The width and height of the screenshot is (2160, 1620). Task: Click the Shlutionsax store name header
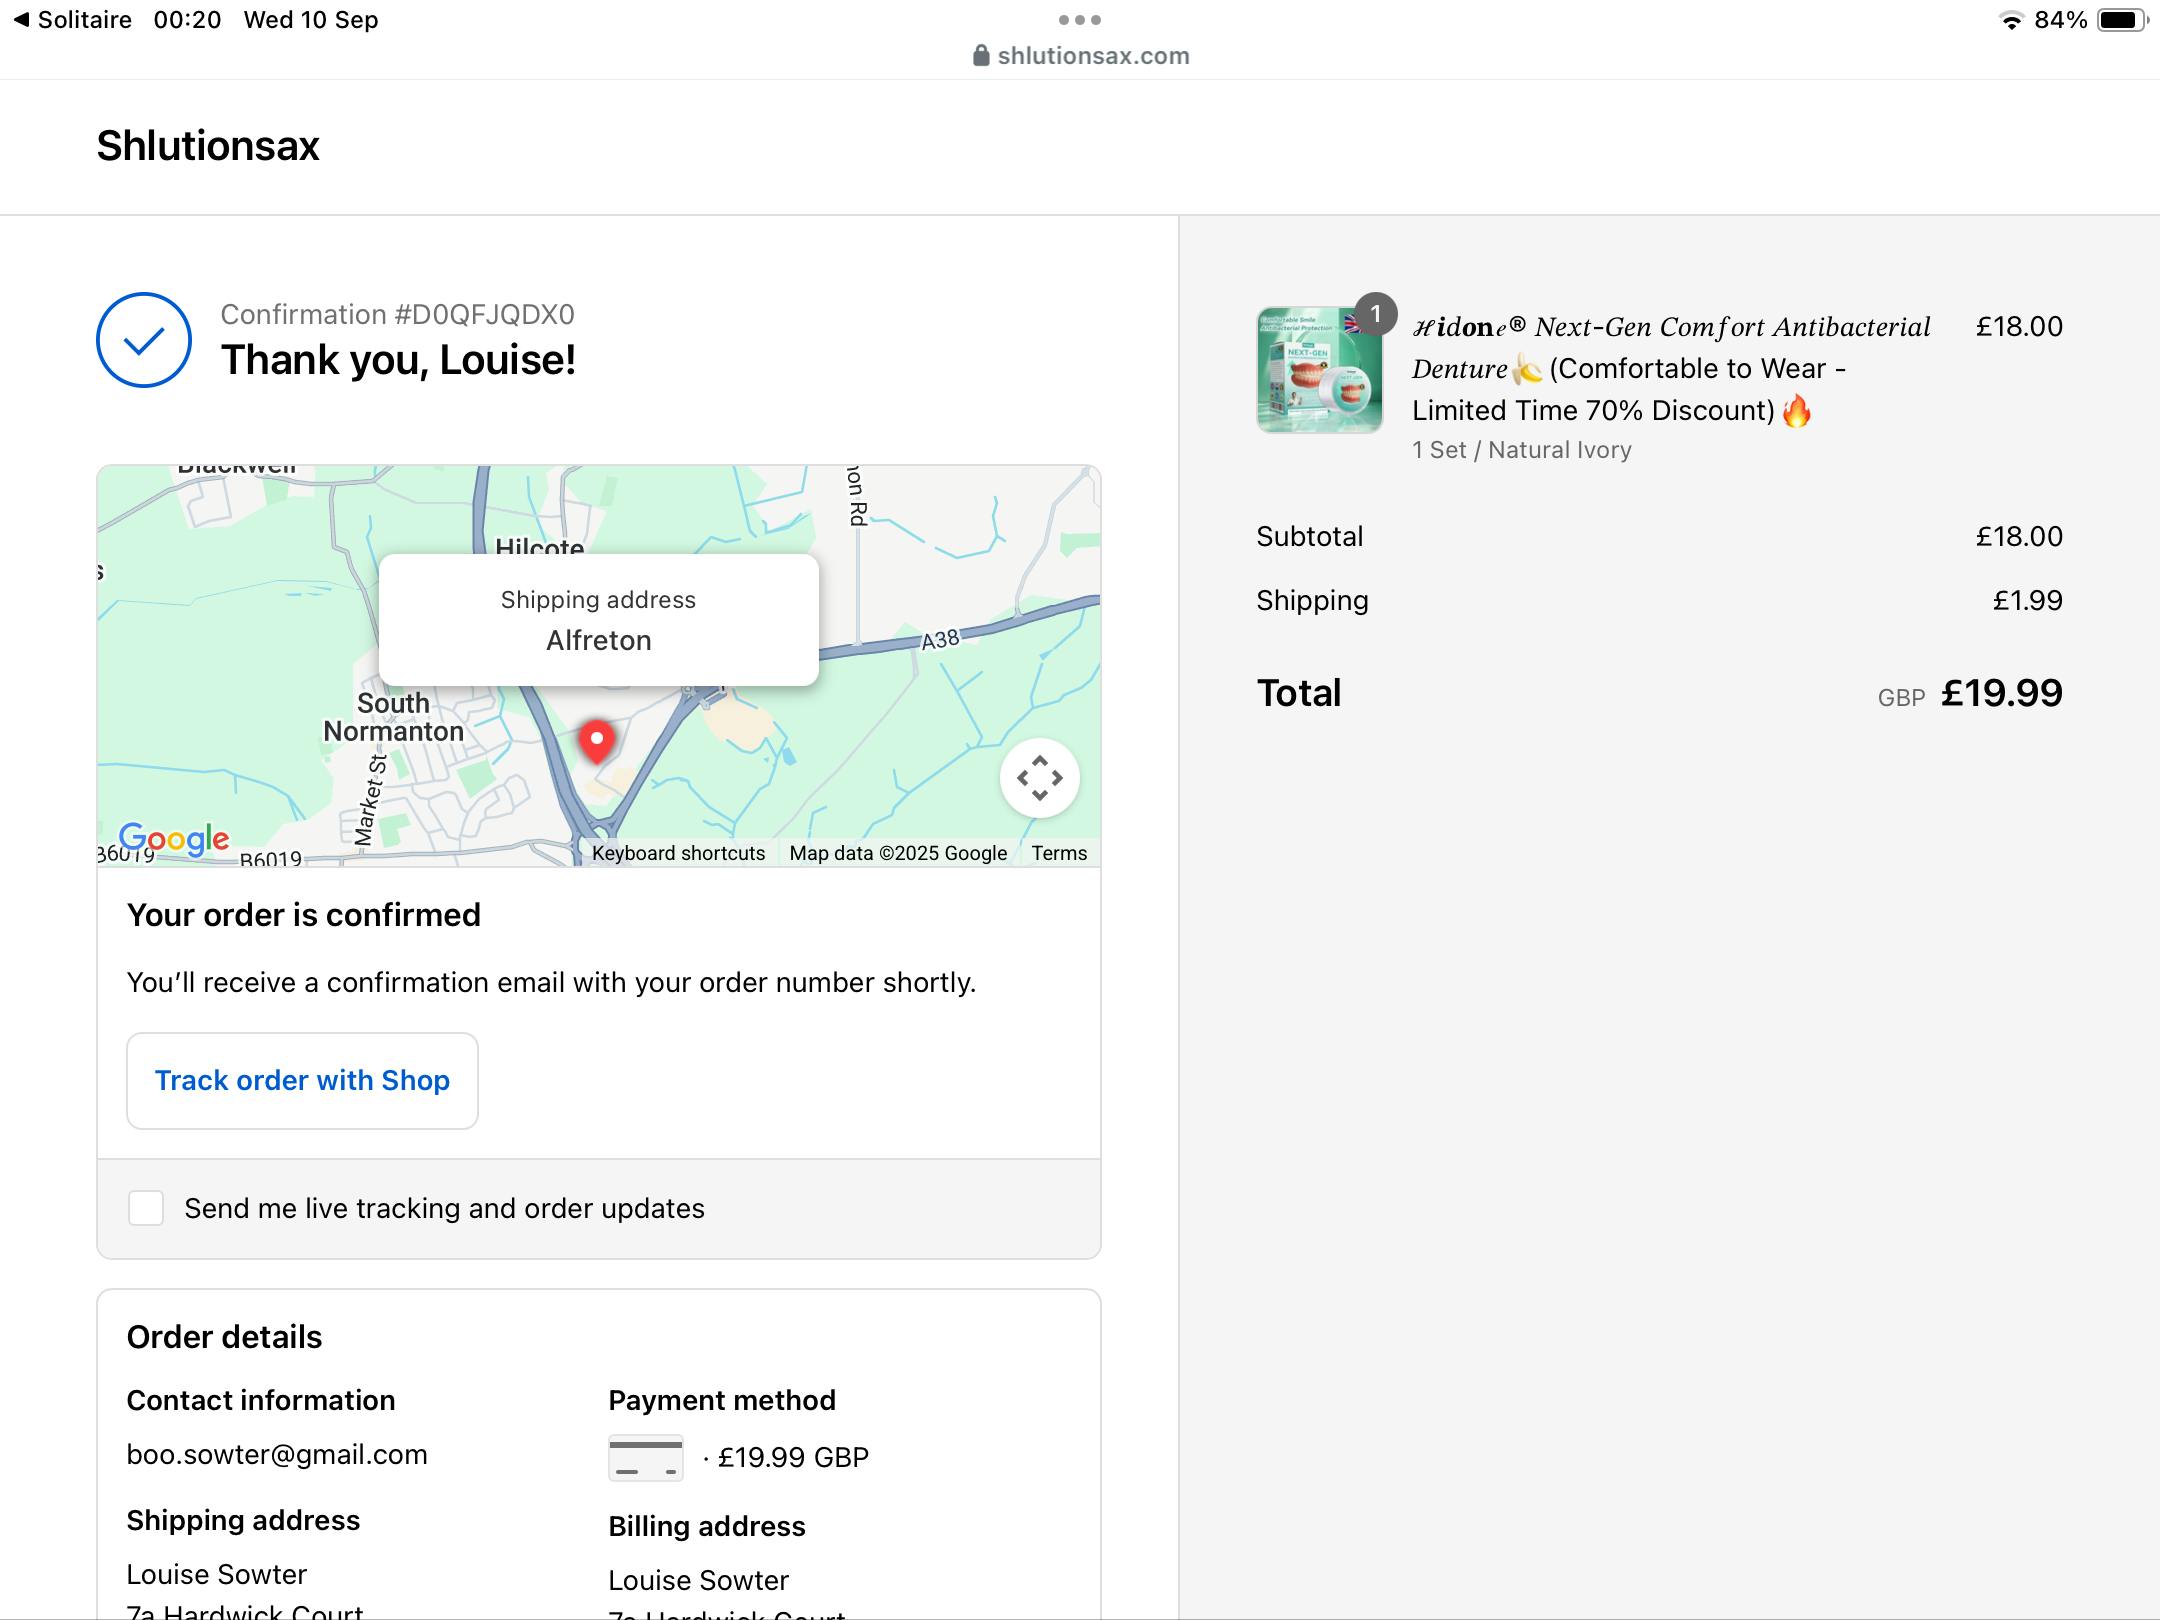tap(208, 146)
